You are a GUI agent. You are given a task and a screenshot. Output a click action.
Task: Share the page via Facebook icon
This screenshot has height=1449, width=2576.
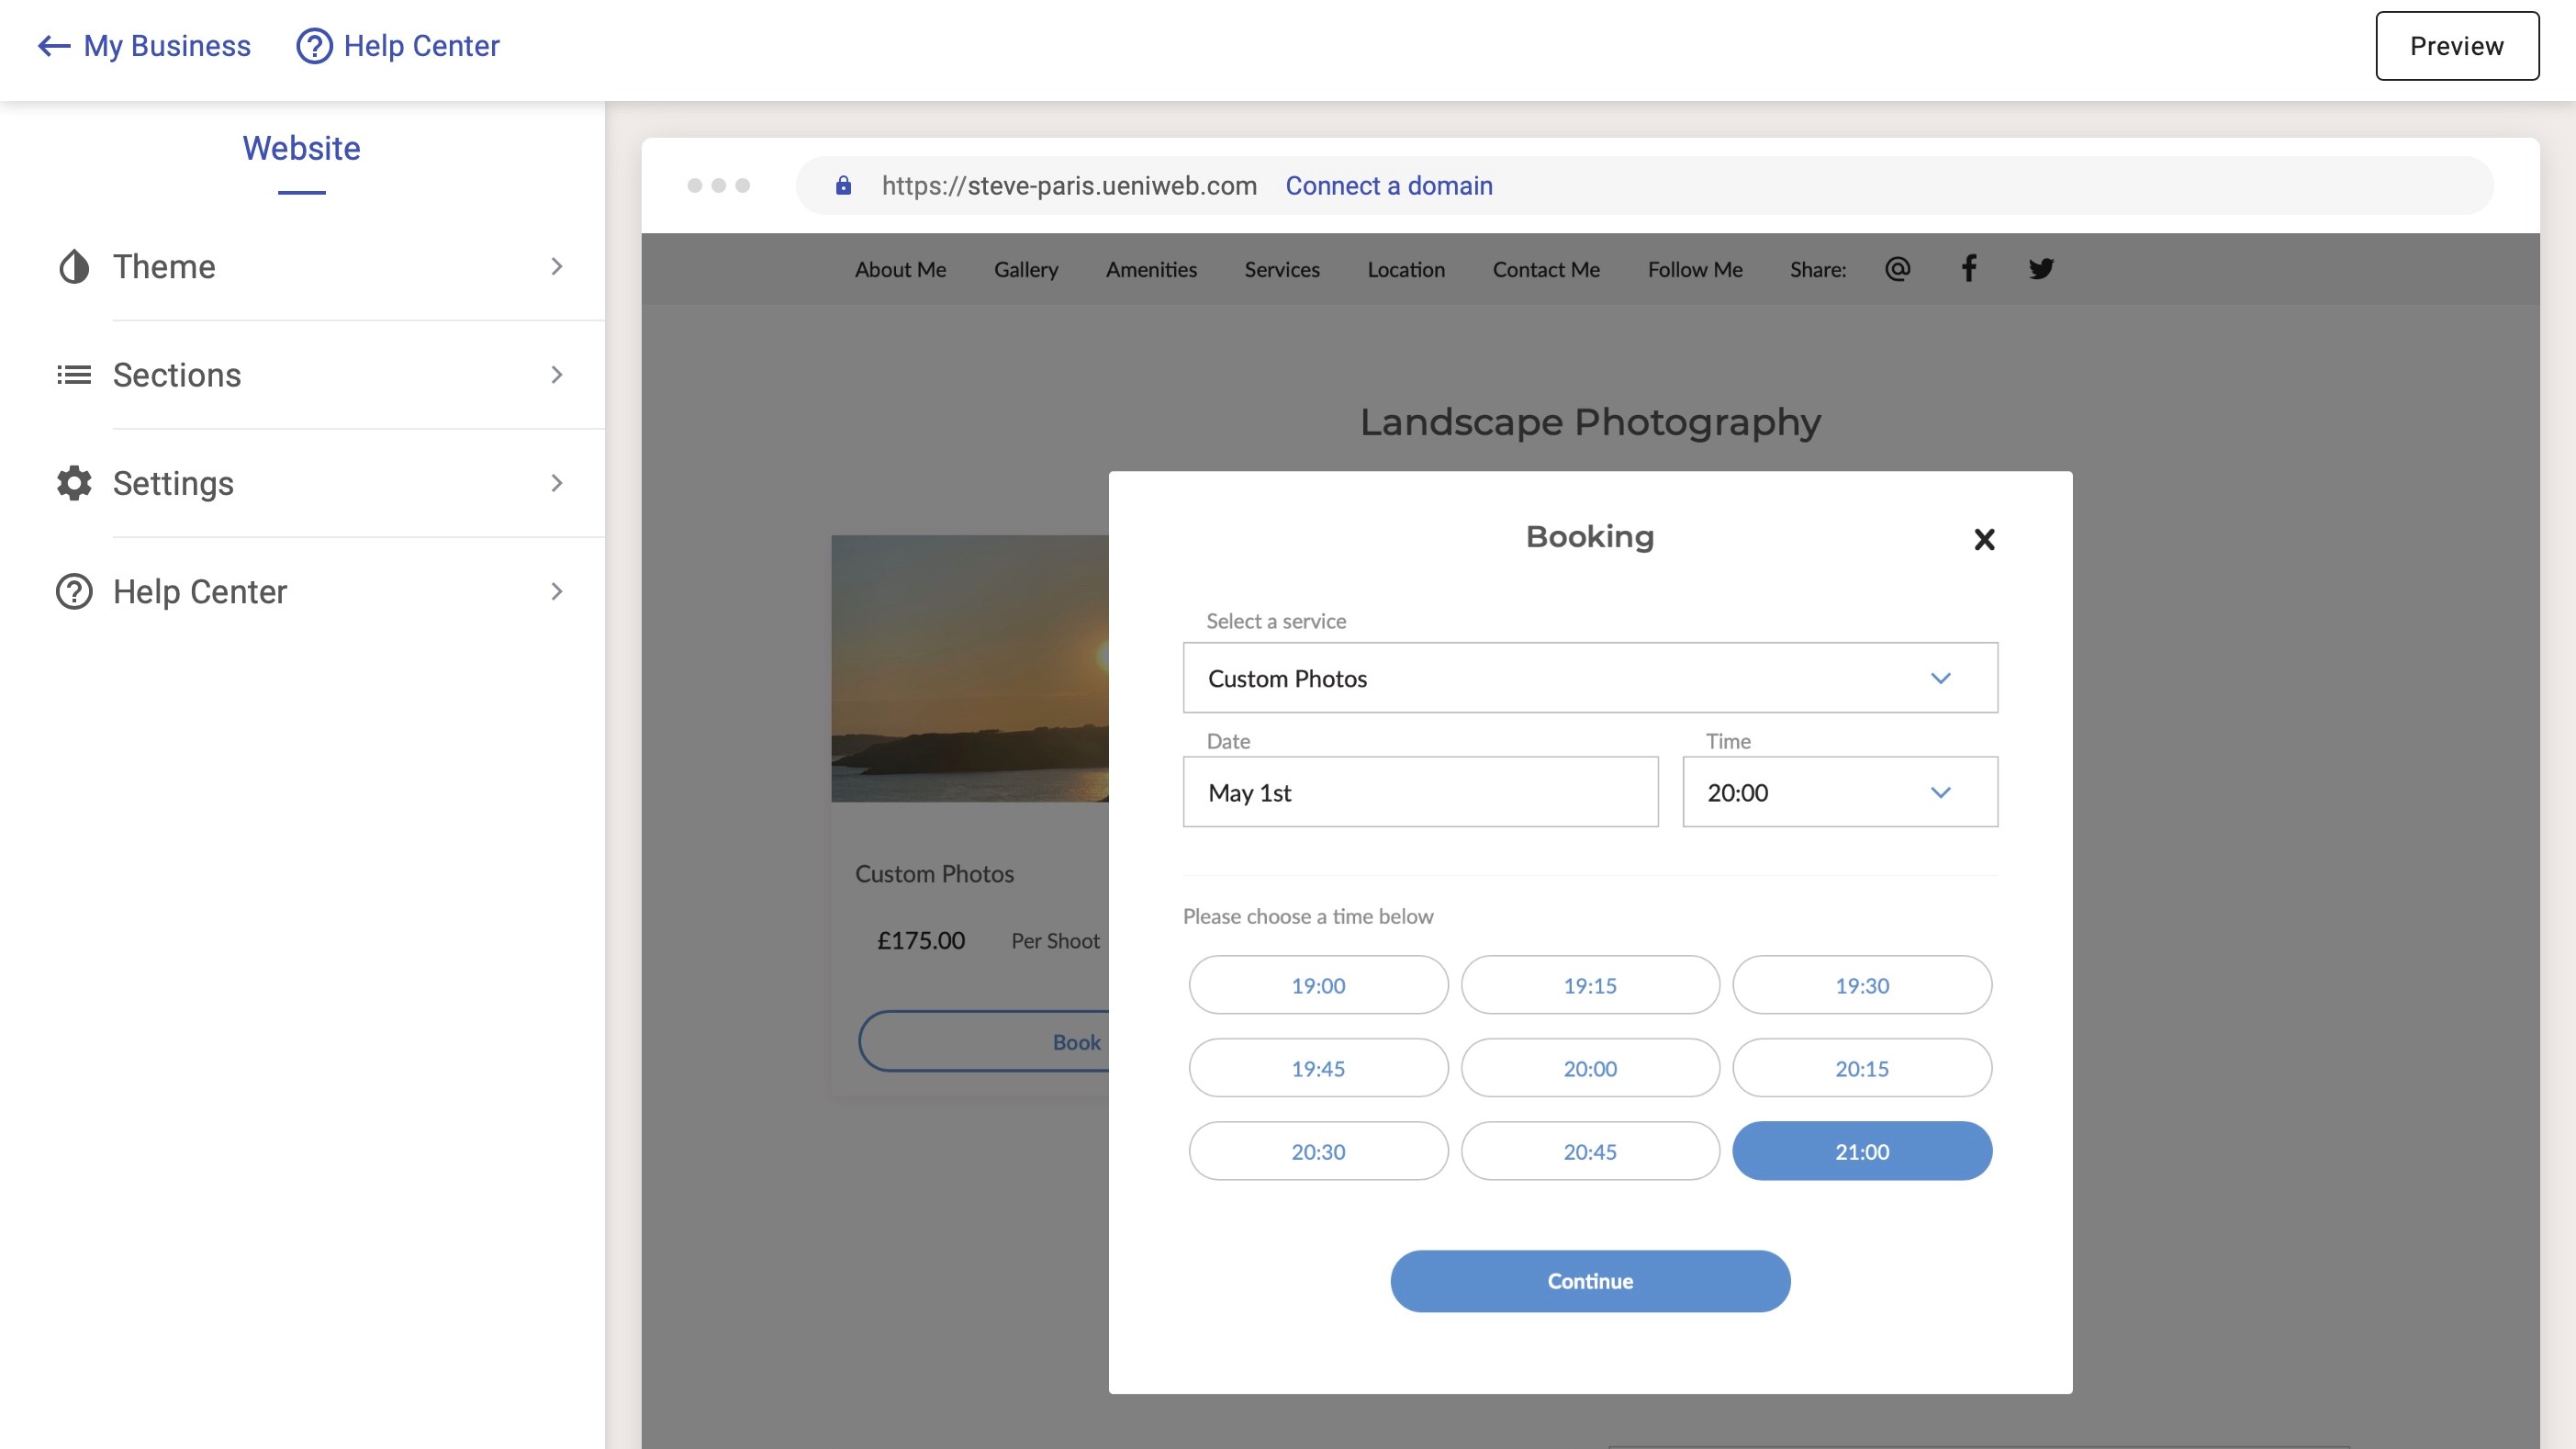click(1968, 268)
